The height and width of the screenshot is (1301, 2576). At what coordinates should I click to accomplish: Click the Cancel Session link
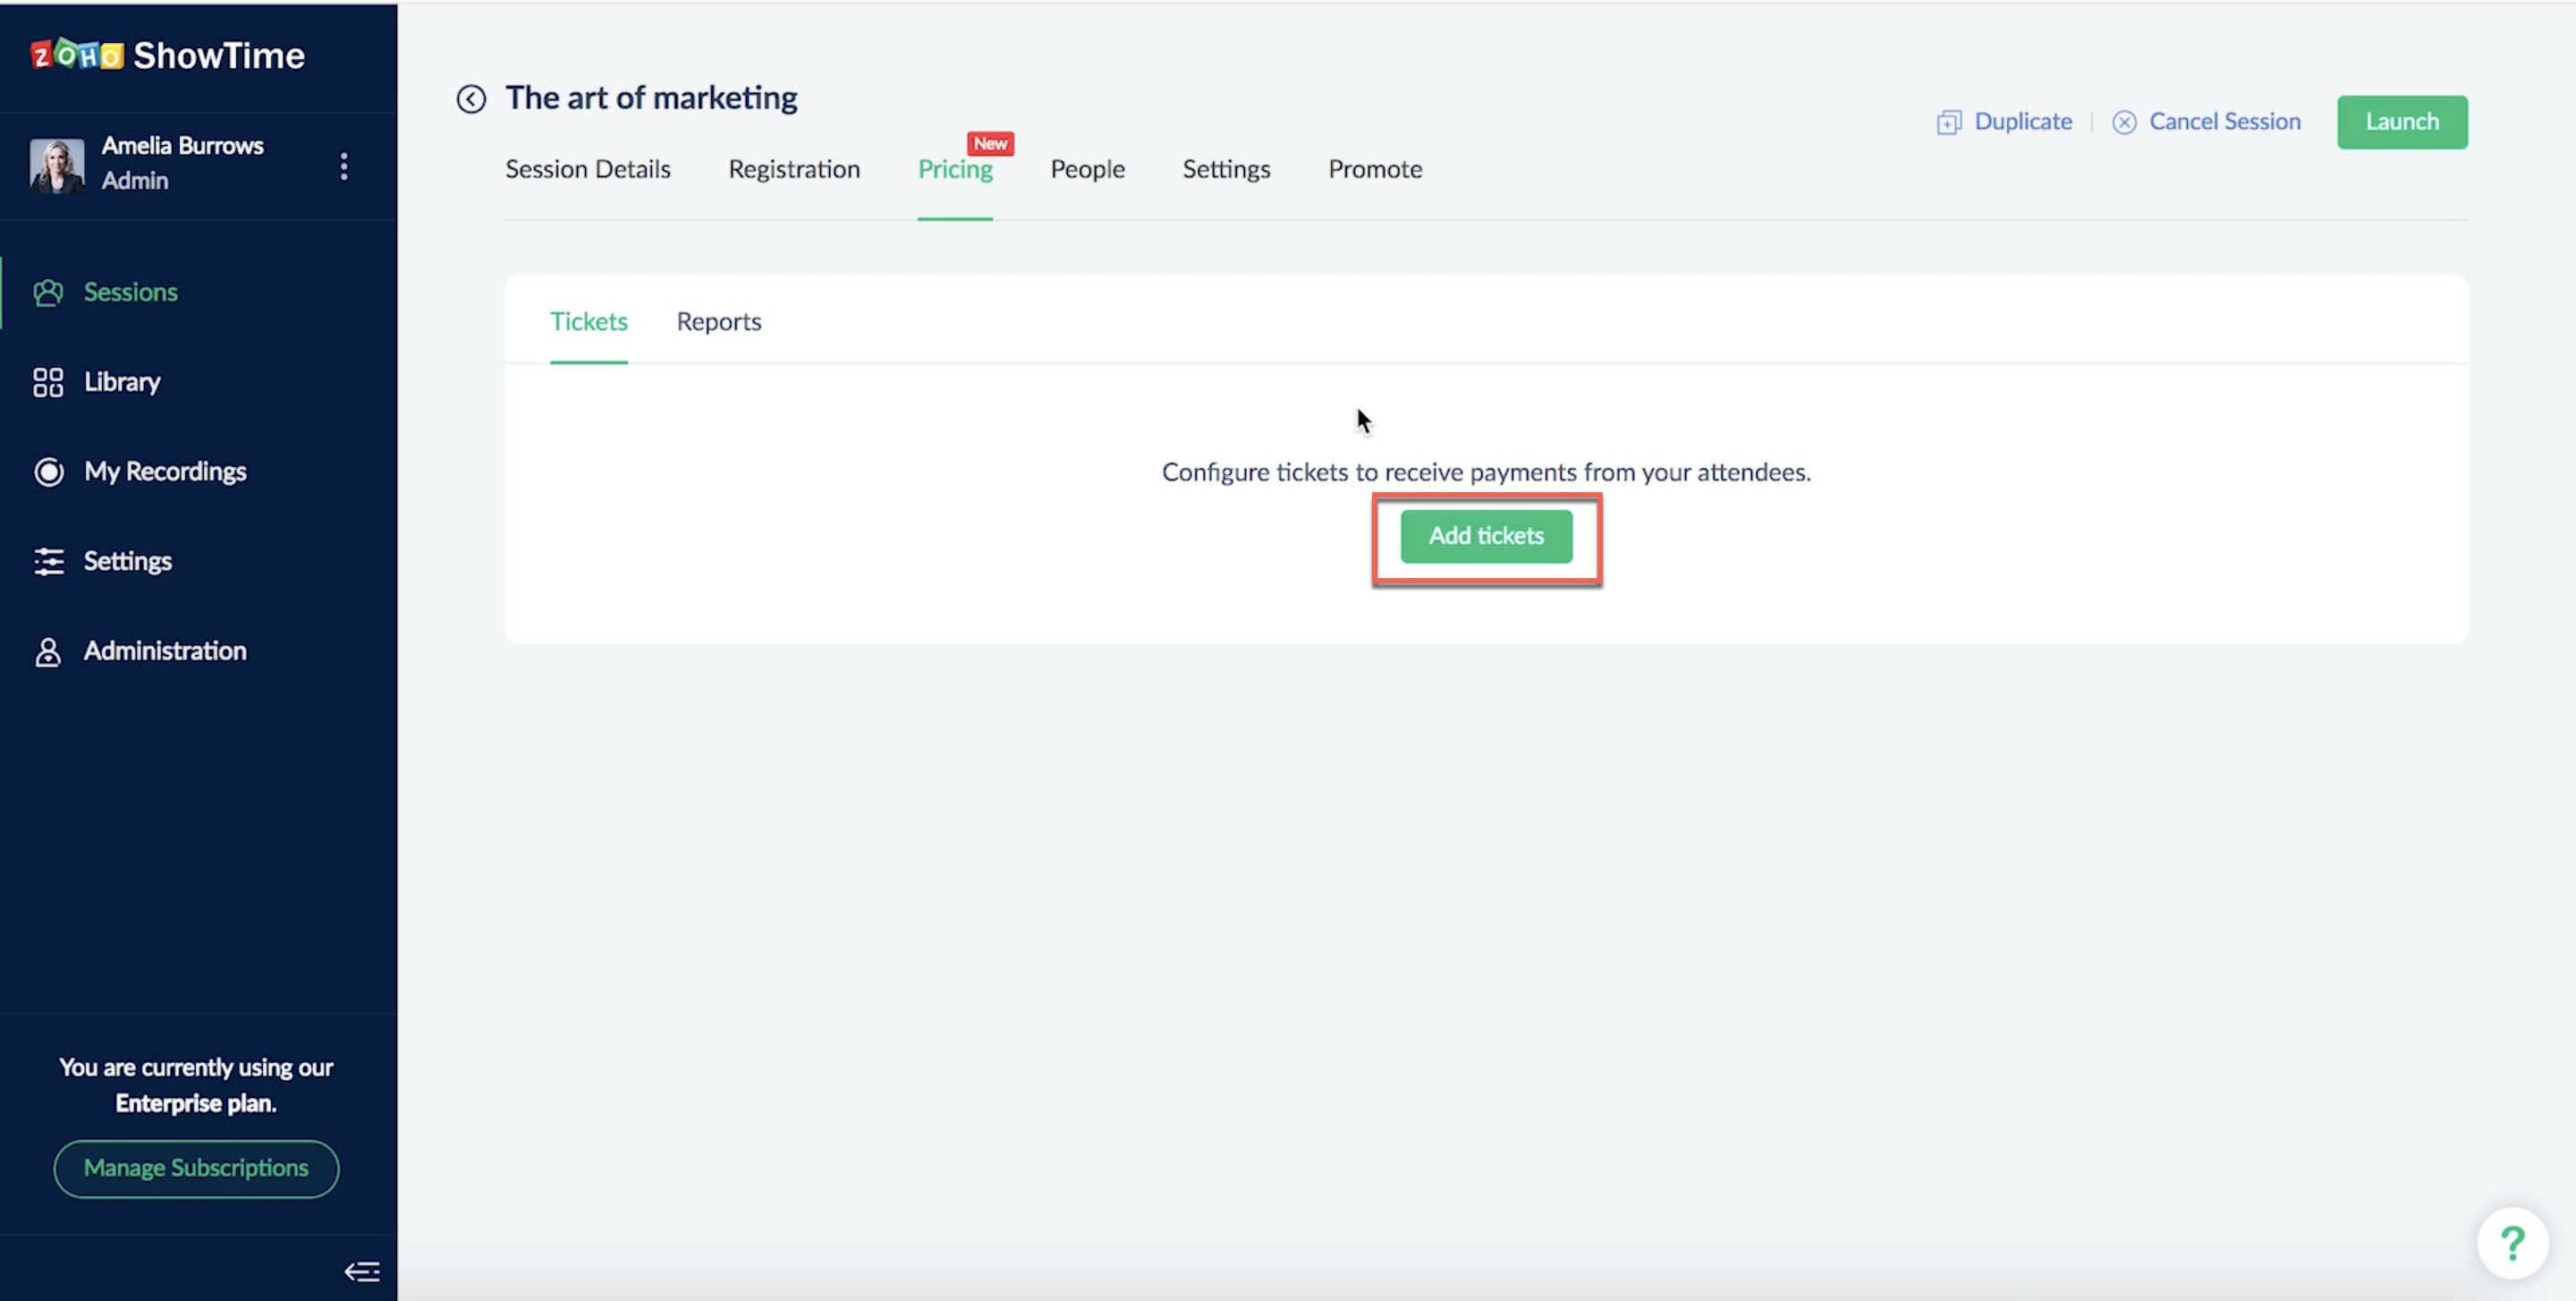point(2224,122)
